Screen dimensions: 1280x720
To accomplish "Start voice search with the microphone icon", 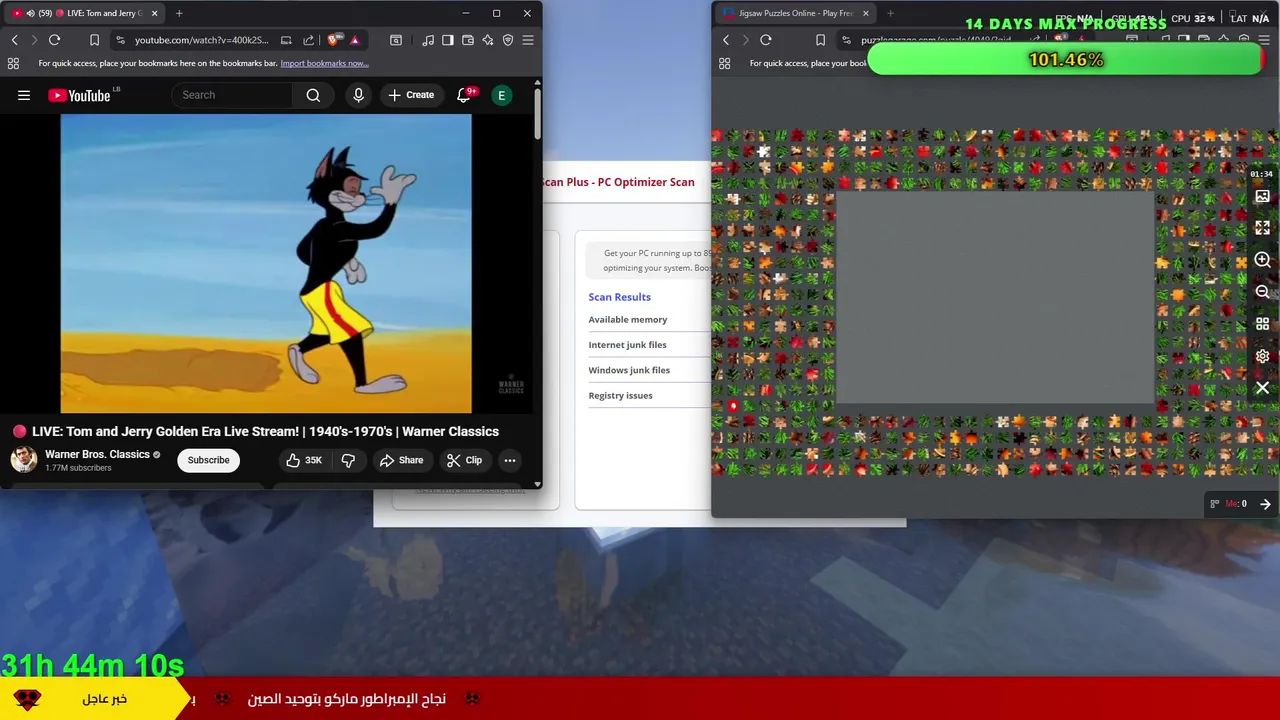I will coord(358,95).
